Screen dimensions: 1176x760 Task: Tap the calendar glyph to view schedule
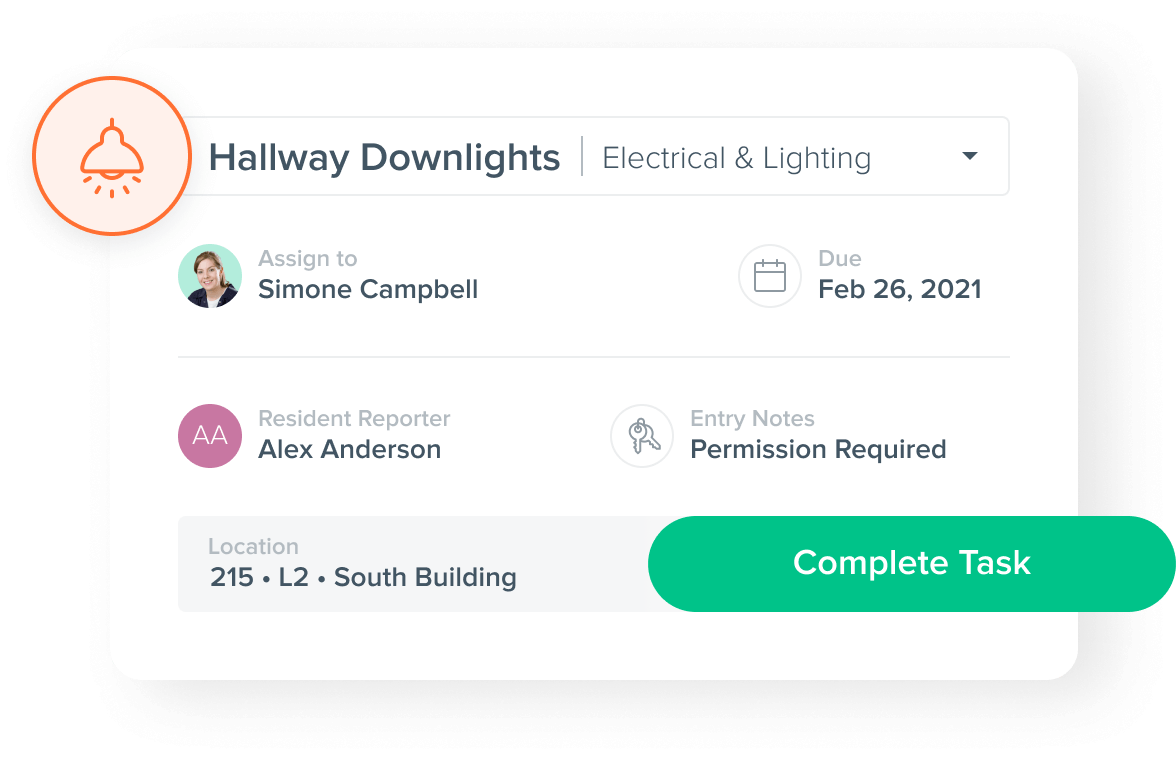click(x=769, y=276)
